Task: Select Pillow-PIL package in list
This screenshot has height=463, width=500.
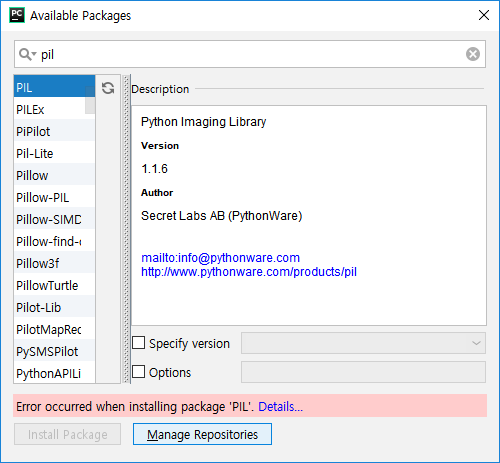Action: pos(54,196)
